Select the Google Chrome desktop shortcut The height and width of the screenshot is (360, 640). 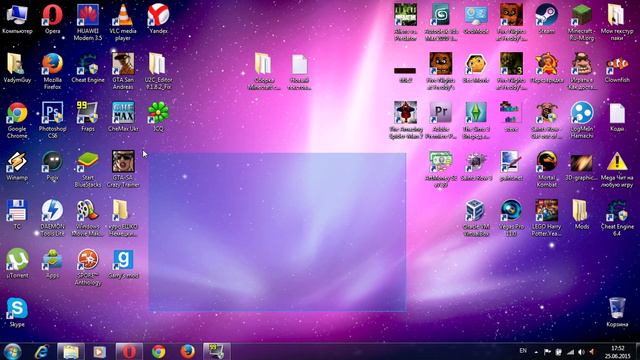coord(17,120)
